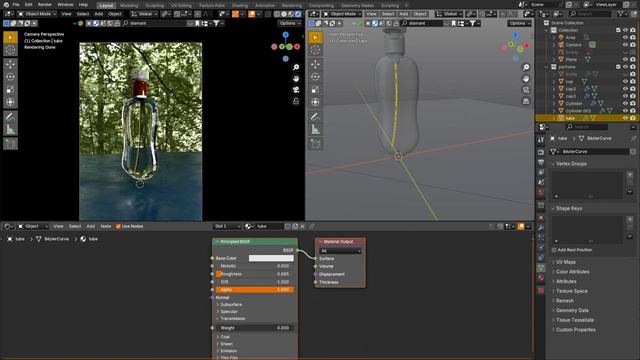The width and height of the screenshot is (640, 360).
Task: Expand the Color Attributes panel
Action: pyautogui.click(x=572, y=271)
